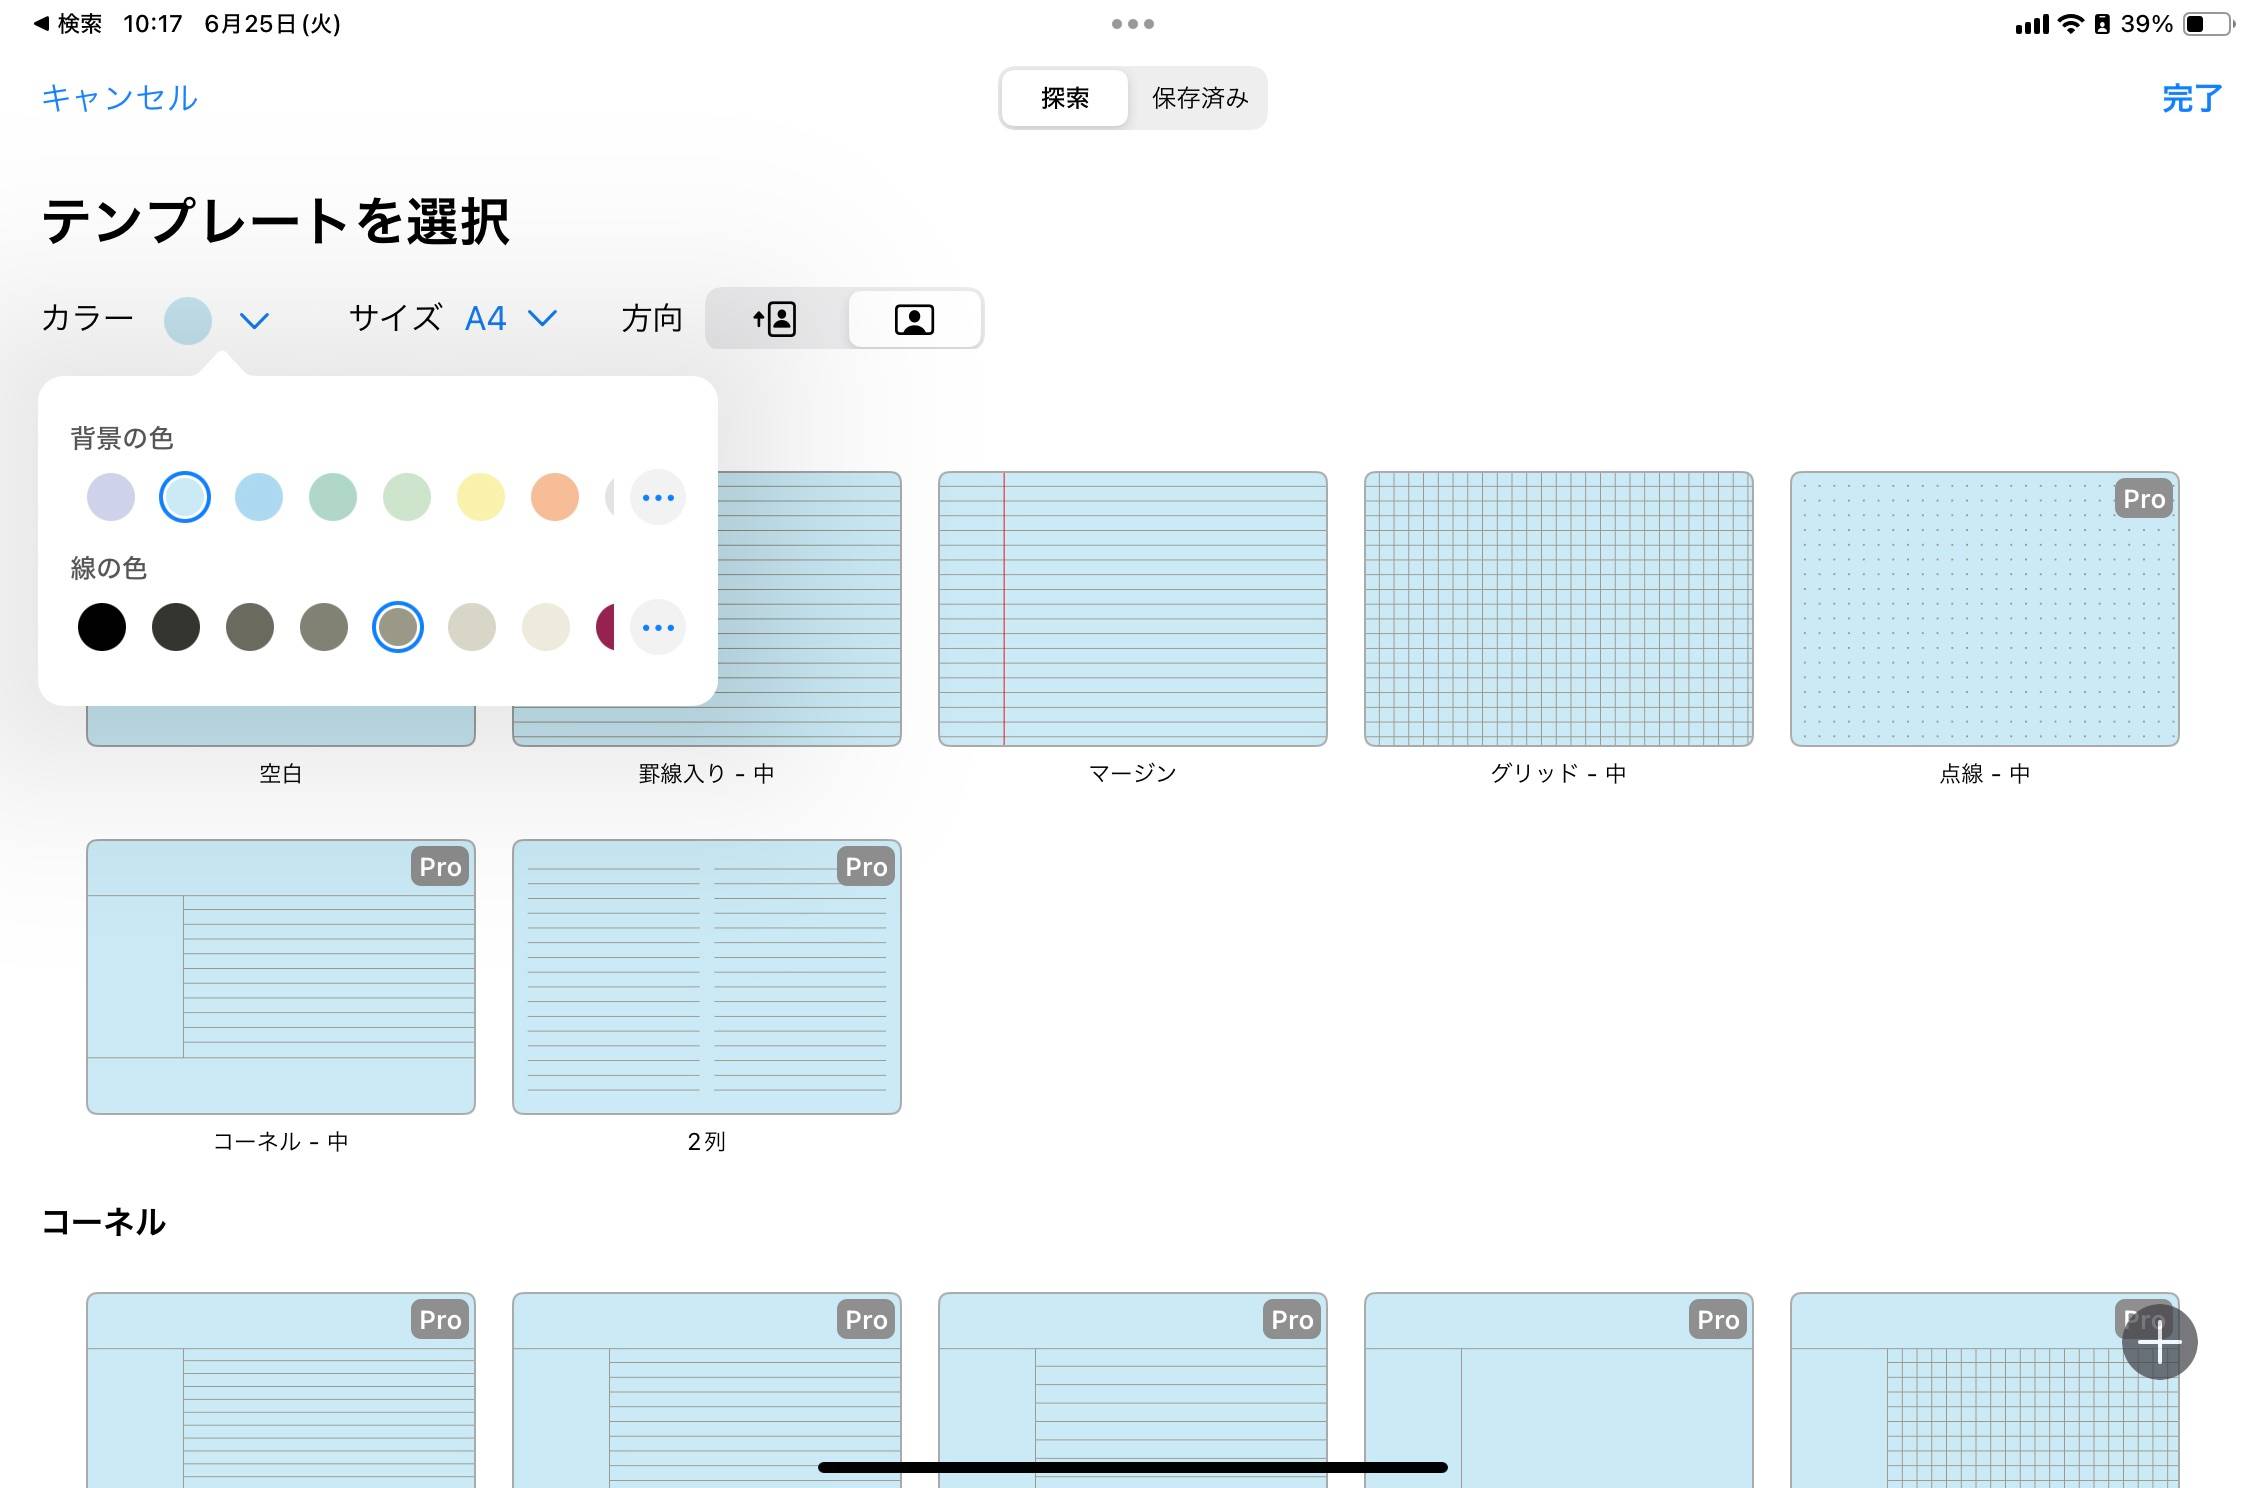Choose dark charcoal line color
Viewport: 2266px width, 1488px height.
(176, 627)
